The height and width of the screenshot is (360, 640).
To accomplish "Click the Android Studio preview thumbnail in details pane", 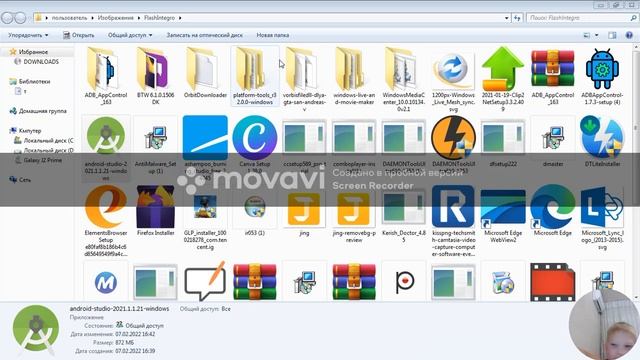I will 36,331.
